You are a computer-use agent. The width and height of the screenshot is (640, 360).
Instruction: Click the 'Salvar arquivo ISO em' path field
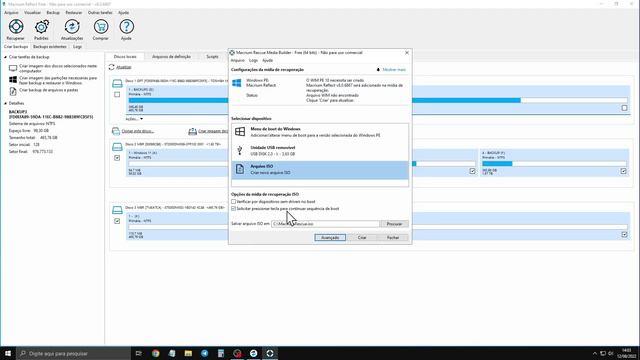325,224
